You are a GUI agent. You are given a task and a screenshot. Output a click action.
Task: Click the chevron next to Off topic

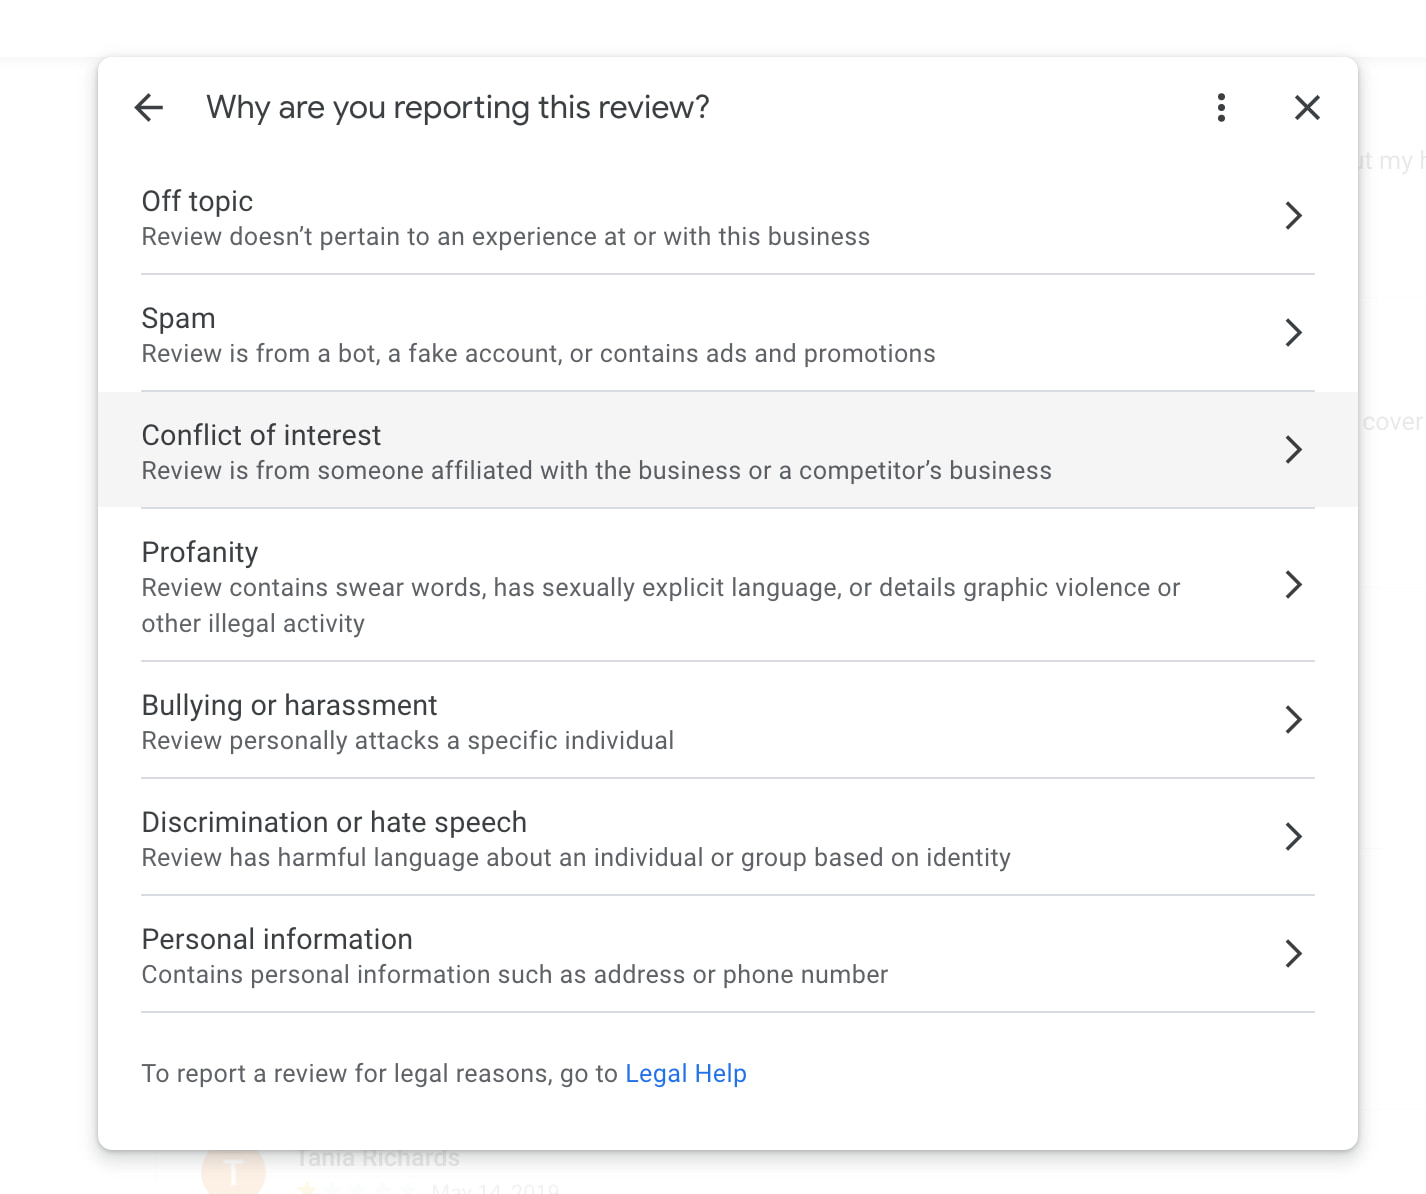coord(1294,215)
